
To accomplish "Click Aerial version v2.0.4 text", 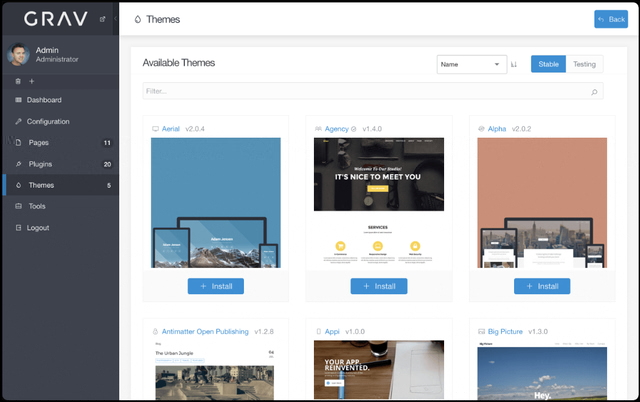I will pyautogui.click(x=195, y=129).
